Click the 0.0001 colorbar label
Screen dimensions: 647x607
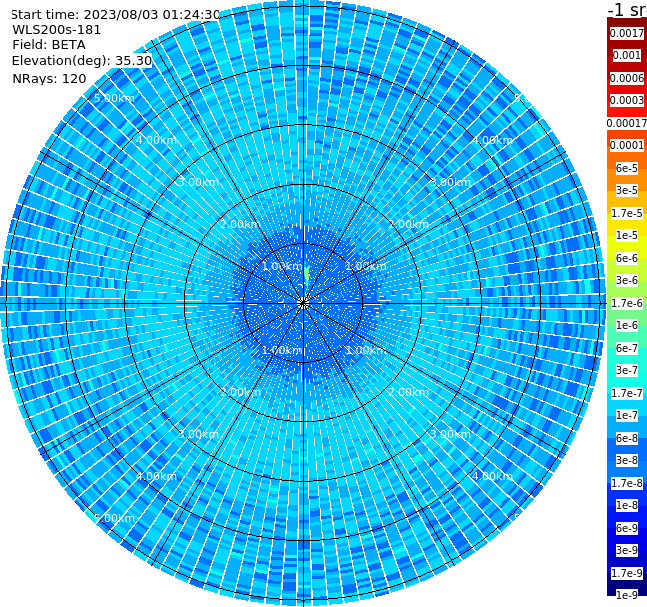[x=627, y=145]
